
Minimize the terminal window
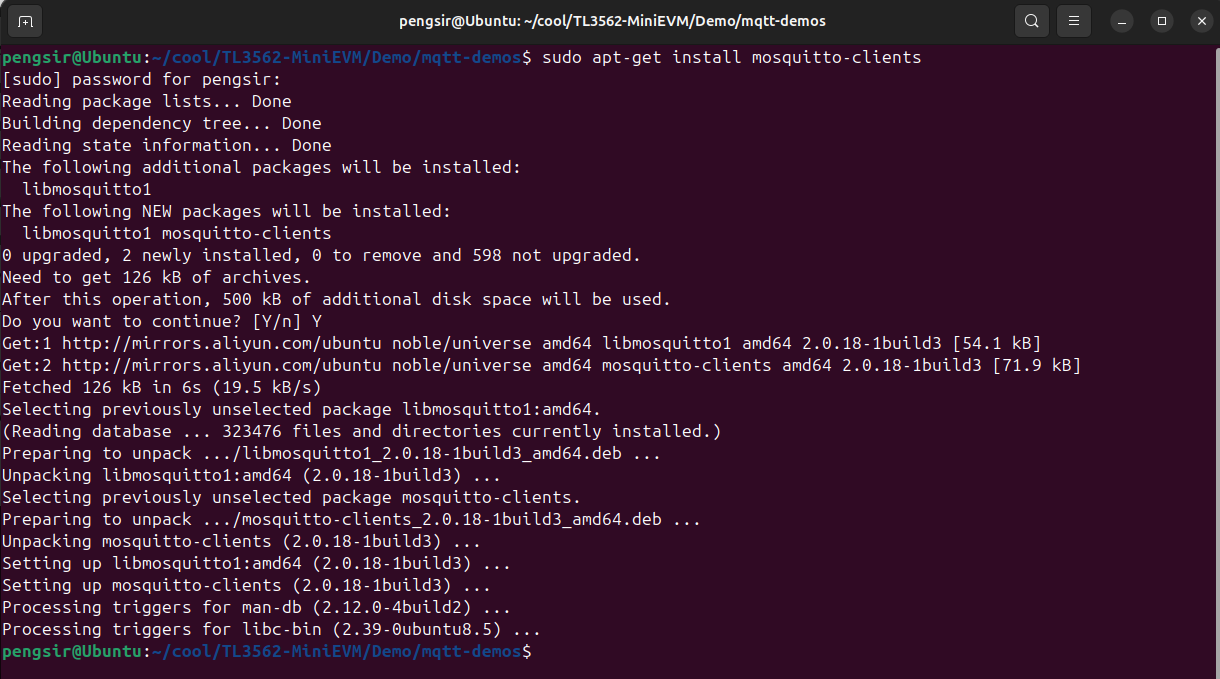[x=1125, y=21]
